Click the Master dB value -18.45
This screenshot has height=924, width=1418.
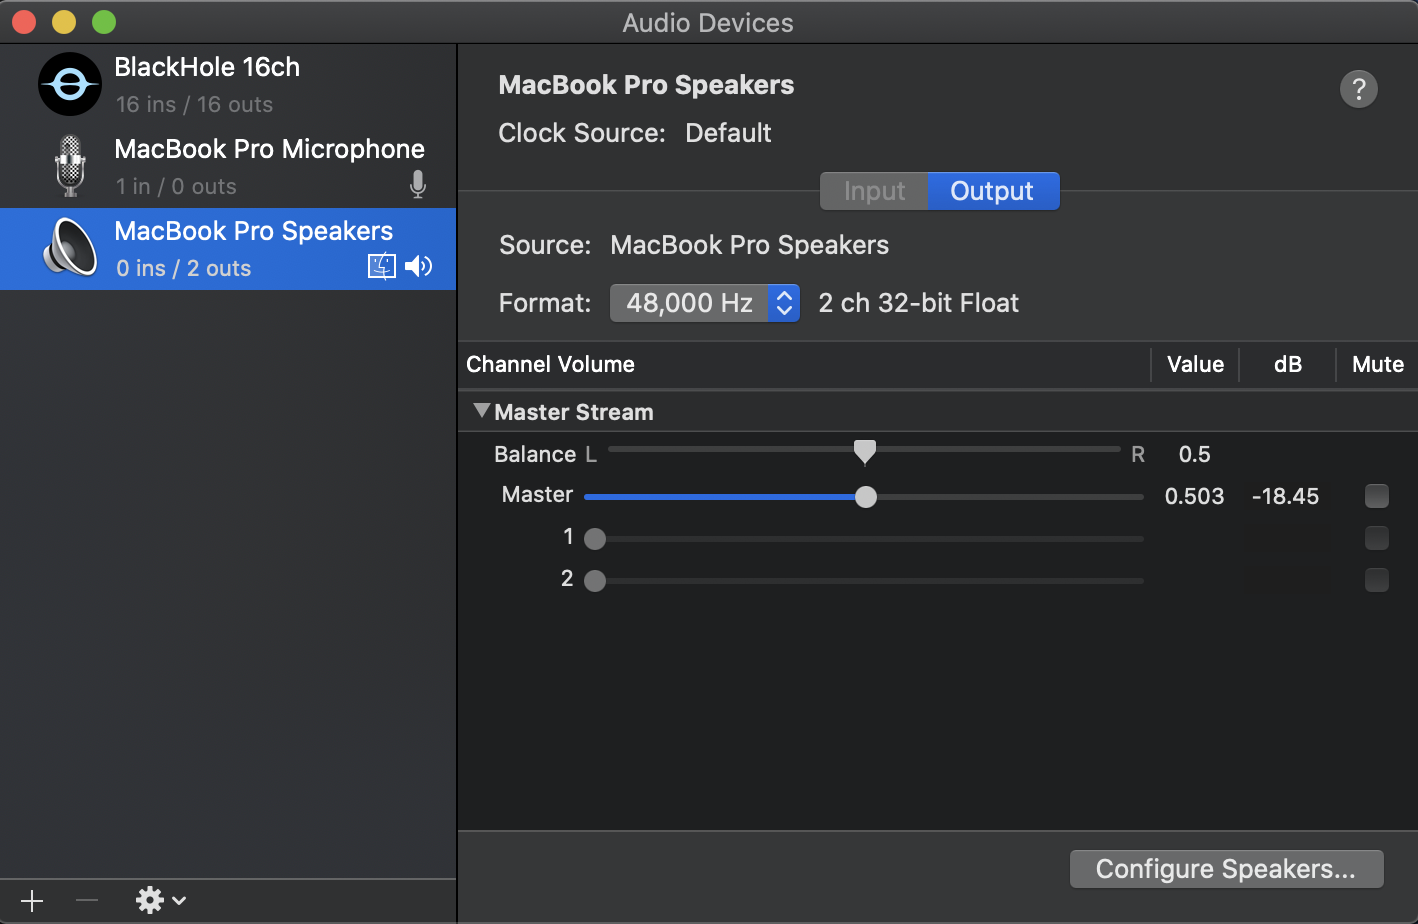coord(1286,496)
